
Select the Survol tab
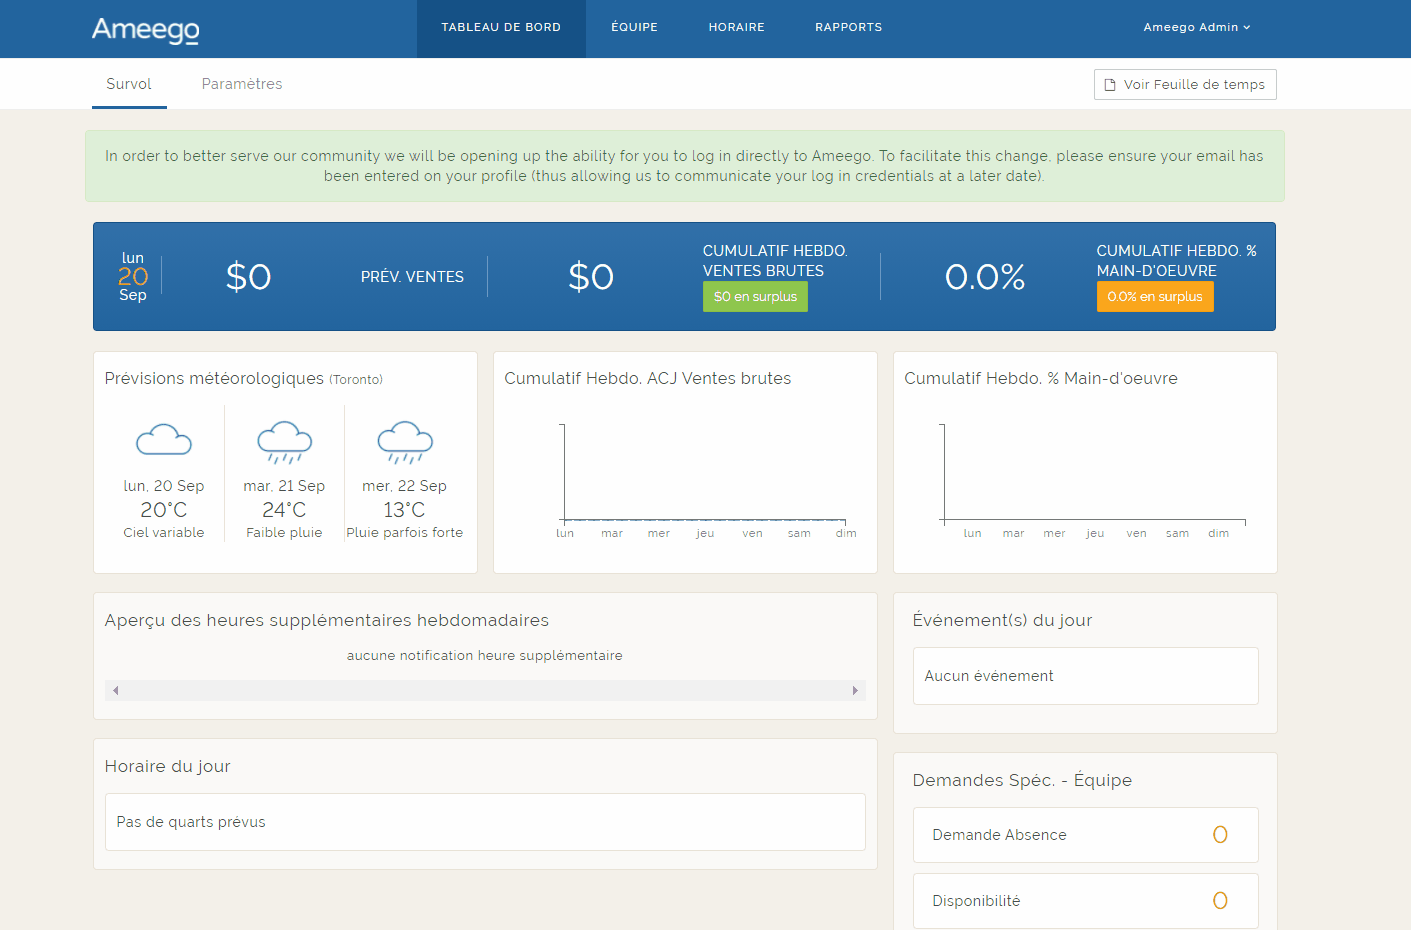point(129,84)
